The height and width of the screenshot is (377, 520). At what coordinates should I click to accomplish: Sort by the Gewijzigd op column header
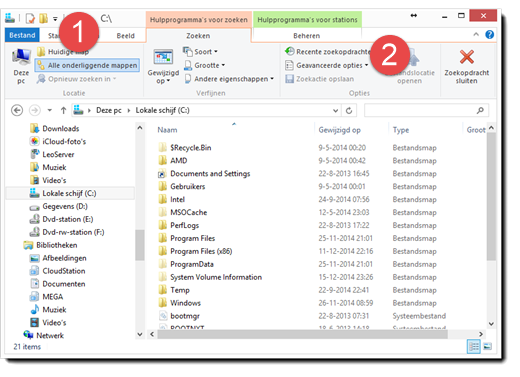(340, 130)
